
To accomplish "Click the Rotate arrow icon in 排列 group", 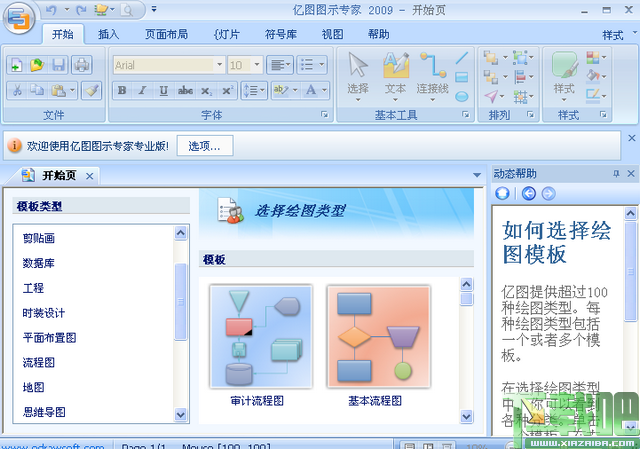I will pos(491,96).
